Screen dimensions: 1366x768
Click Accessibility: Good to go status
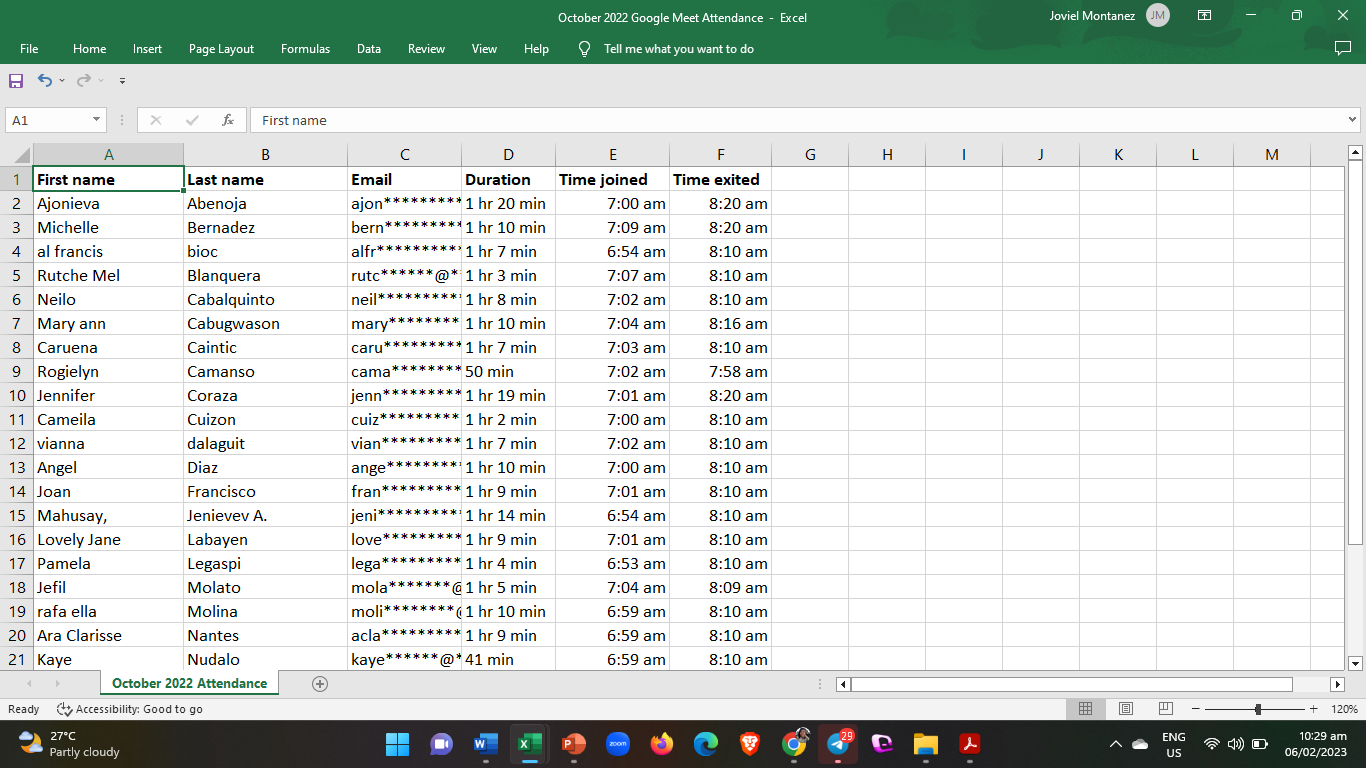pyautogui.click(x=130, y=709)
